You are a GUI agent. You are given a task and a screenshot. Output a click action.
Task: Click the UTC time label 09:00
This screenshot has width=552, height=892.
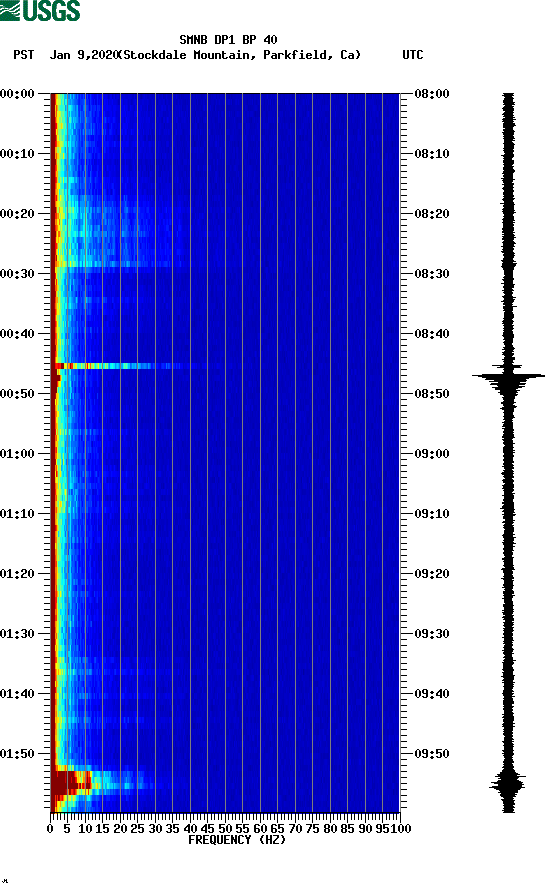pyautogui.click(x=432, y=454)
